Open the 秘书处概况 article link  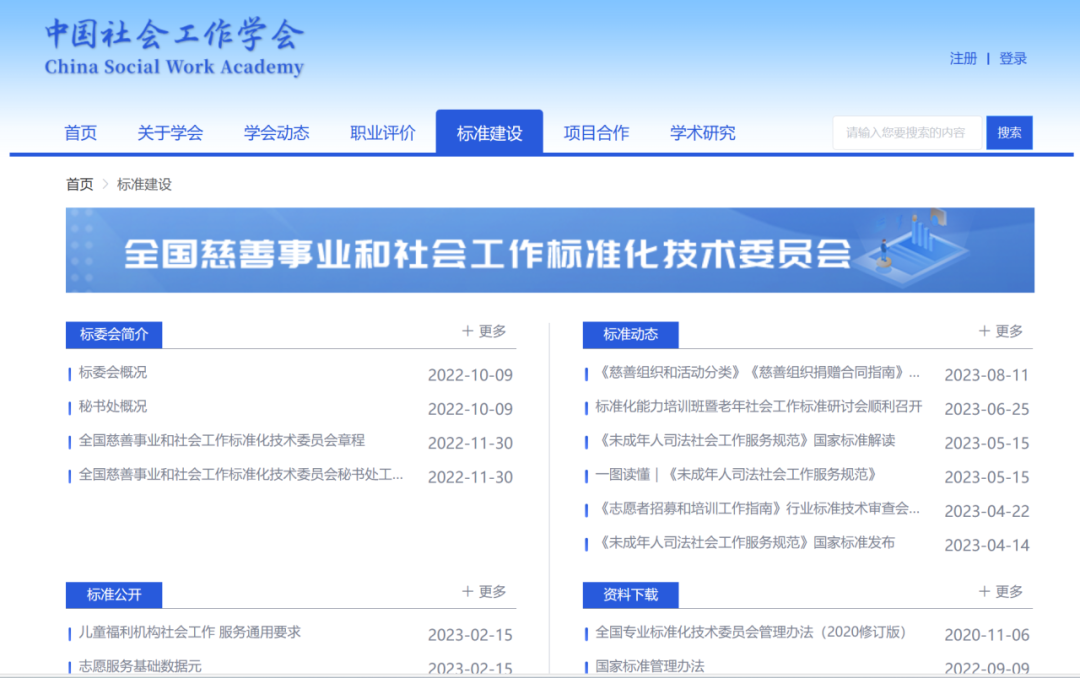click(113, 406)
